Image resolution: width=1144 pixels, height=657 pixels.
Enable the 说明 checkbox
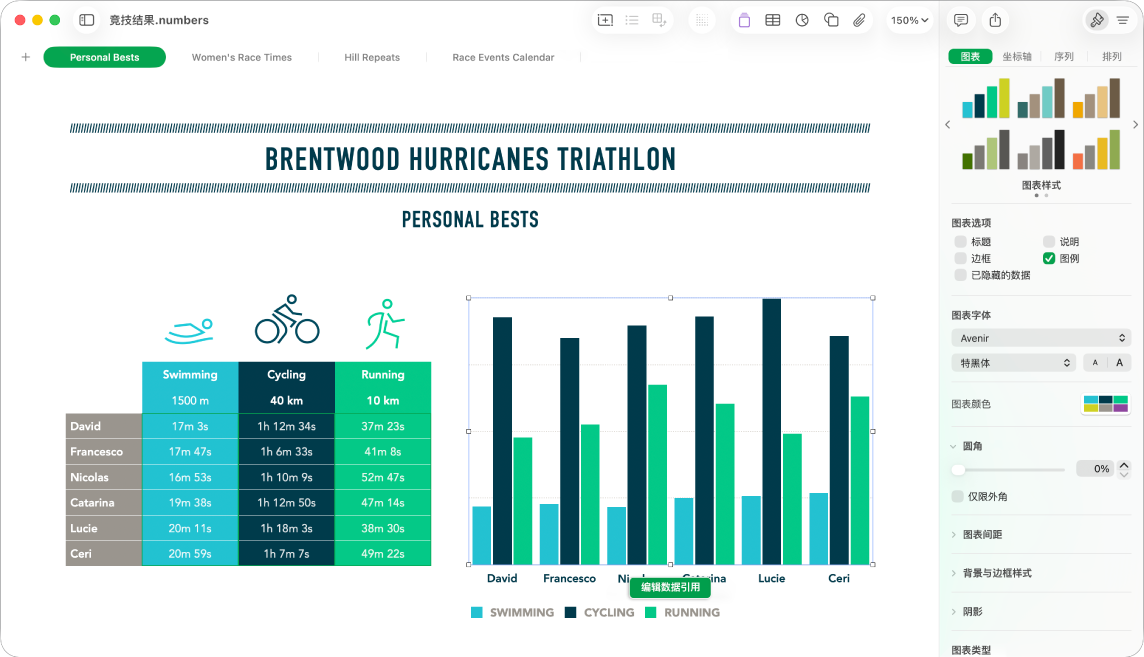pos(1049,241)
